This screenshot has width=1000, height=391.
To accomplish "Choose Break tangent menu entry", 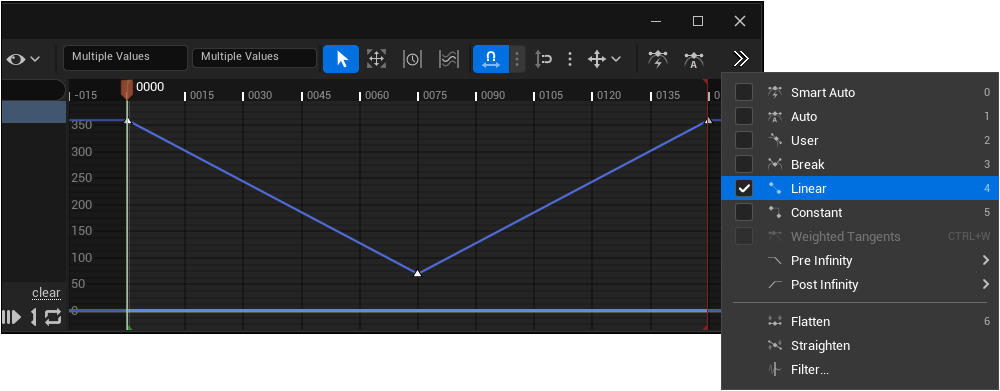I will coord(860,165).
